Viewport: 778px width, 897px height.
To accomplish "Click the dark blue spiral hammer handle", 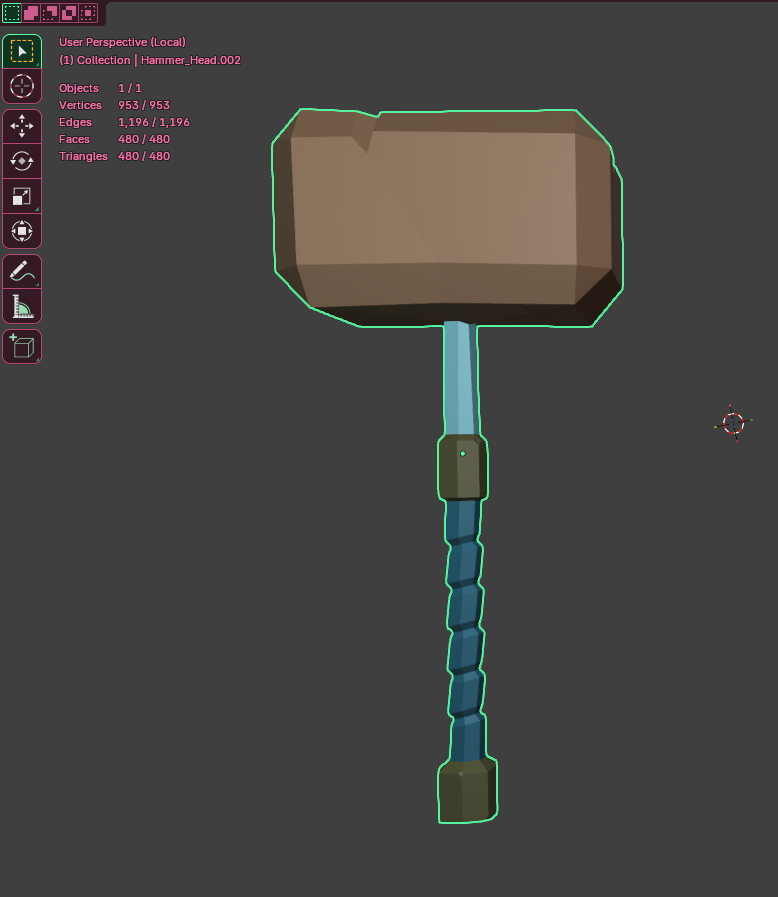I will 465,629.
